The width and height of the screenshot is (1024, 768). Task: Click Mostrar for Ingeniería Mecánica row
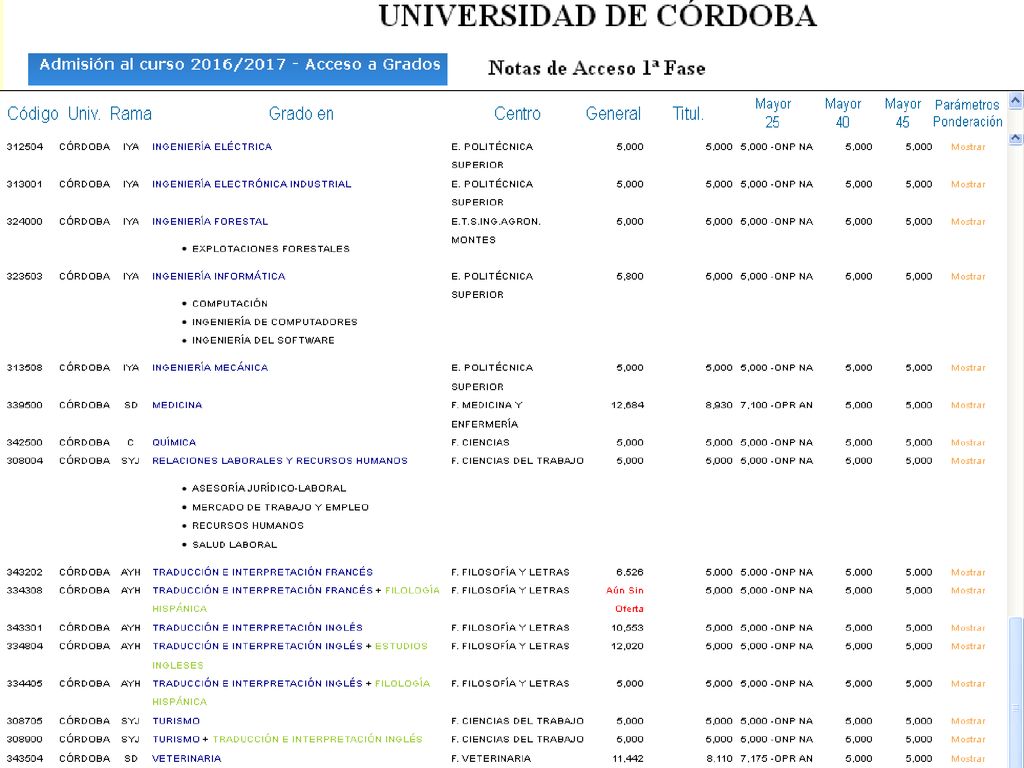click(968, 368)
